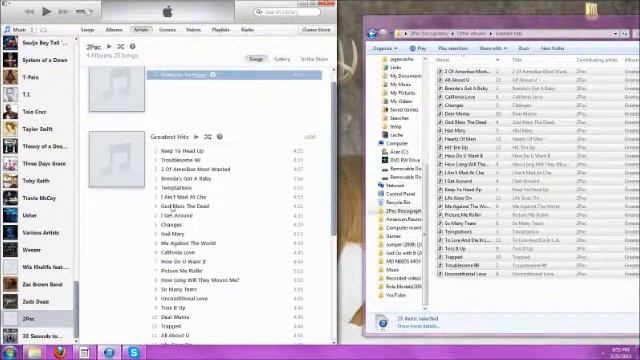Play all 2Pac songs via header play icon
Viewport: 640px width, 360px height.
(x=109, y=47)
